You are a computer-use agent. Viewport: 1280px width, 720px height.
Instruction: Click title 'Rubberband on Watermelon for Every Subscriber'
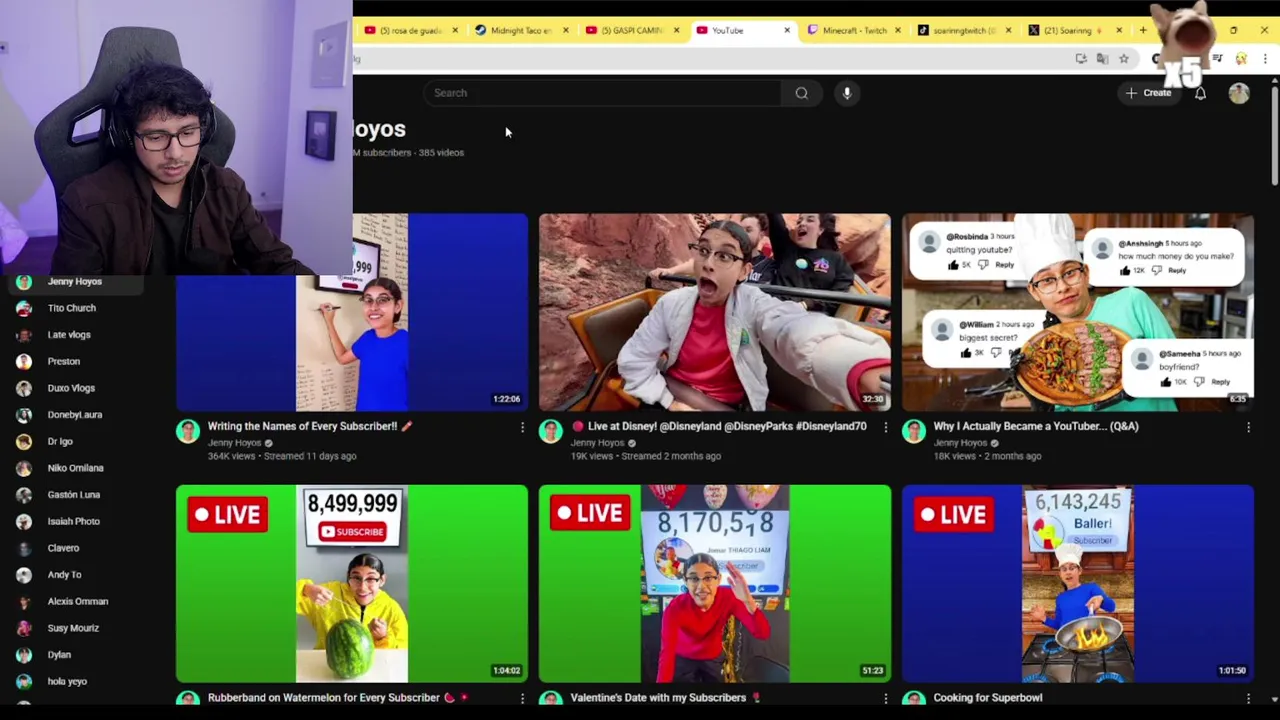(338, 698)
